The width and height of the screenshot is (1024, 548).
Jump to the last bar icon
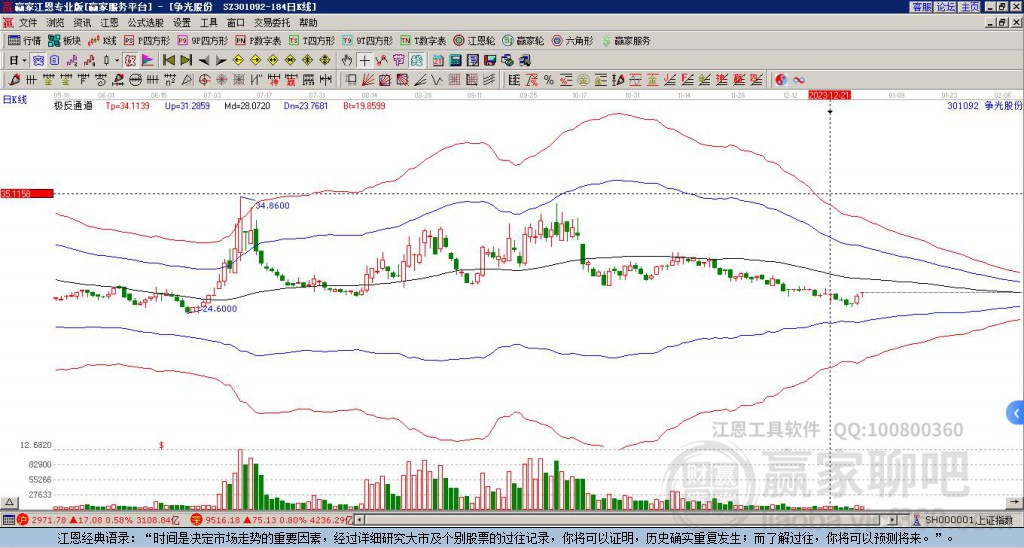point(186,60)
